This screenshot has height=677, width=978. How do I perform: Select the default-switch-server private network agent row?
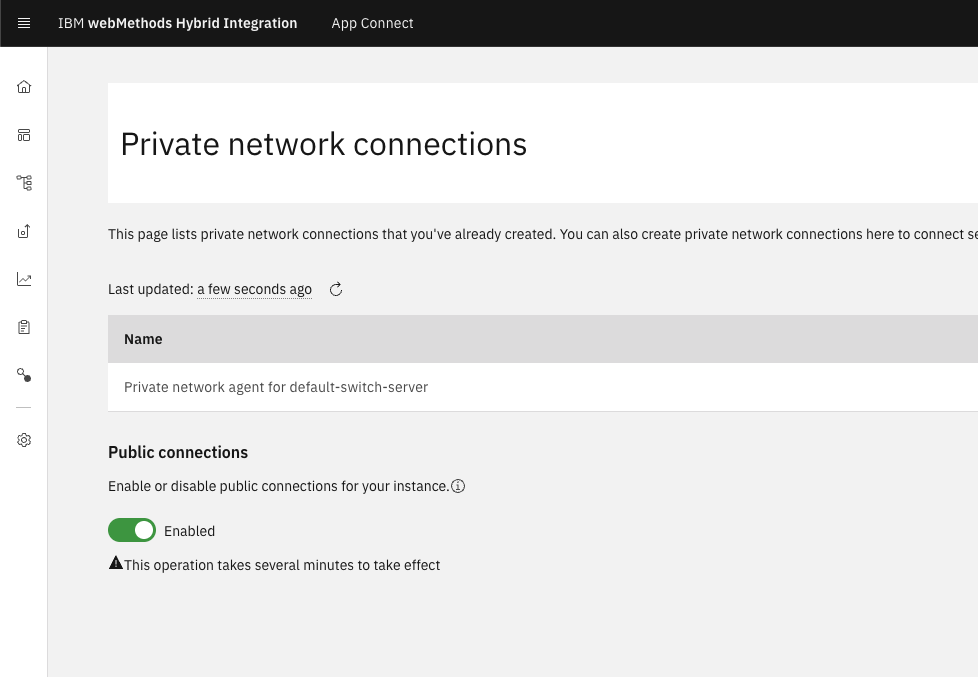[x=276, y=387]
